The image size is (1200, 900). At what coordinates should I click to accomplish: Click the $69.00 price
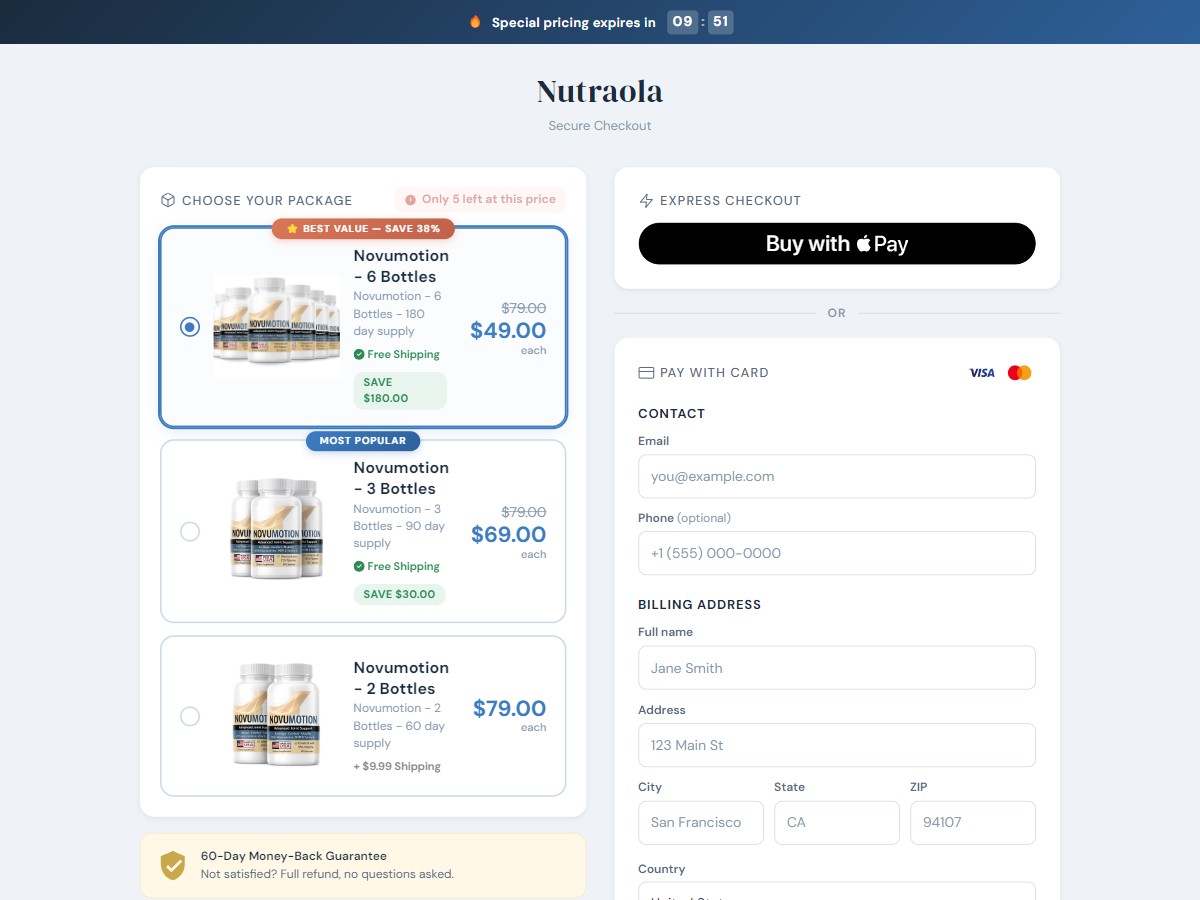pos(508,535)
